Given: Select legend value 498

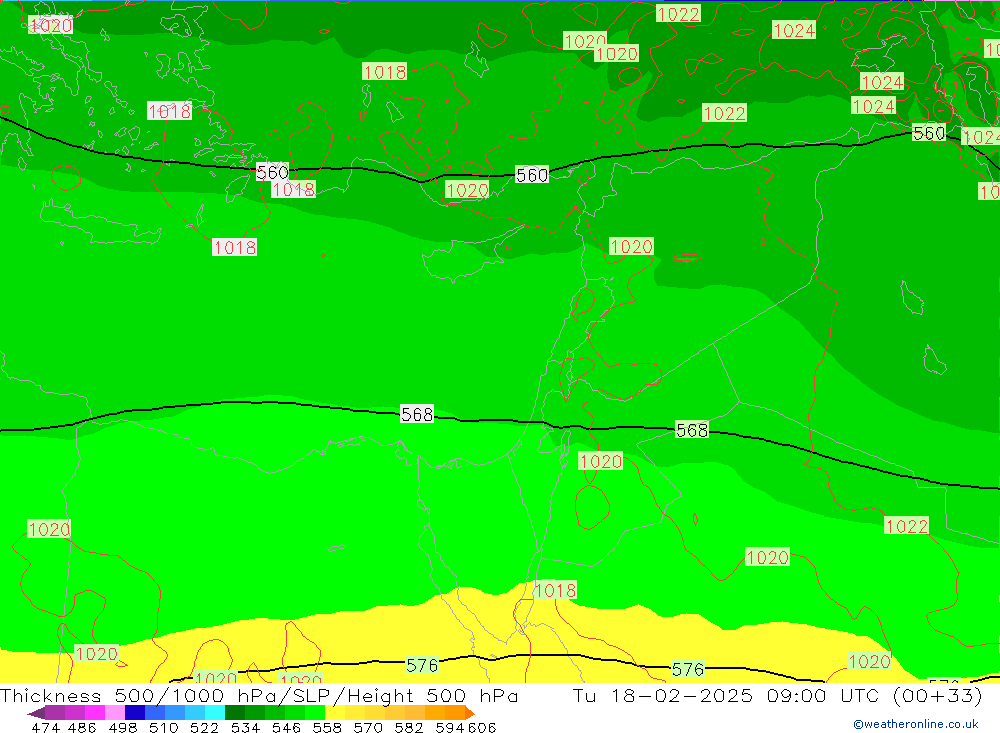Looking at the screenshot, I should click(122, 727).
